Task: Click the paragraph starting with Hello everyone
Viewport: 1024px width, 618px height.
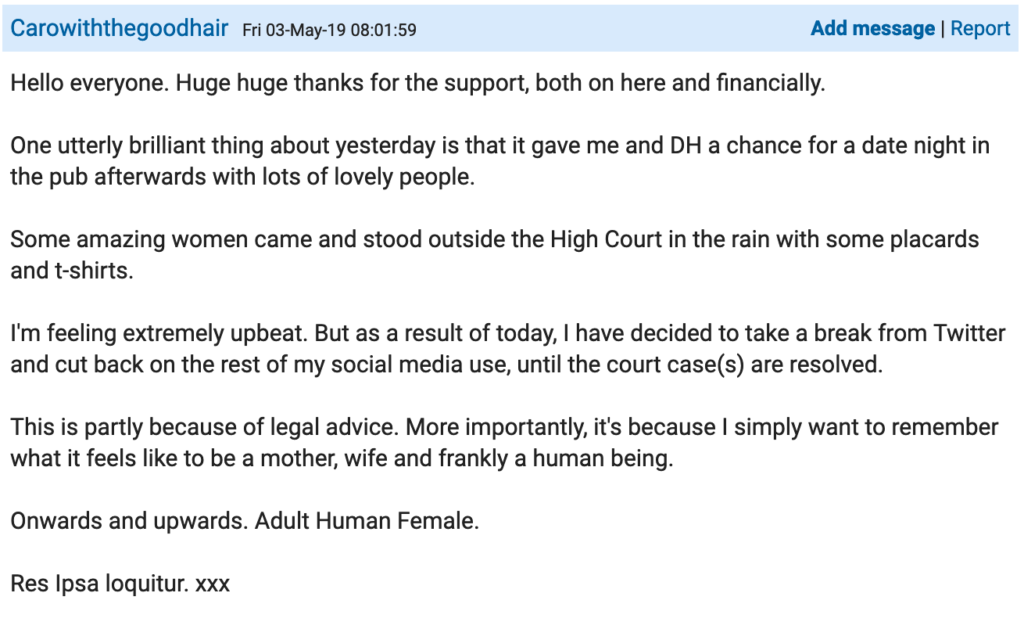Action: (418, 83)
